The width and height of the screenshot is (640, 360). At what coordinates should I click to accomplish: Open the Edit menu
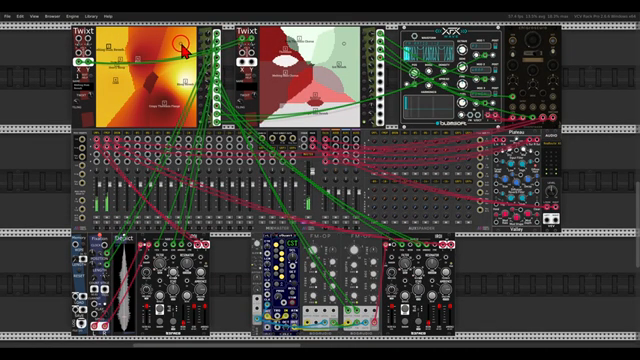[20, 16]
